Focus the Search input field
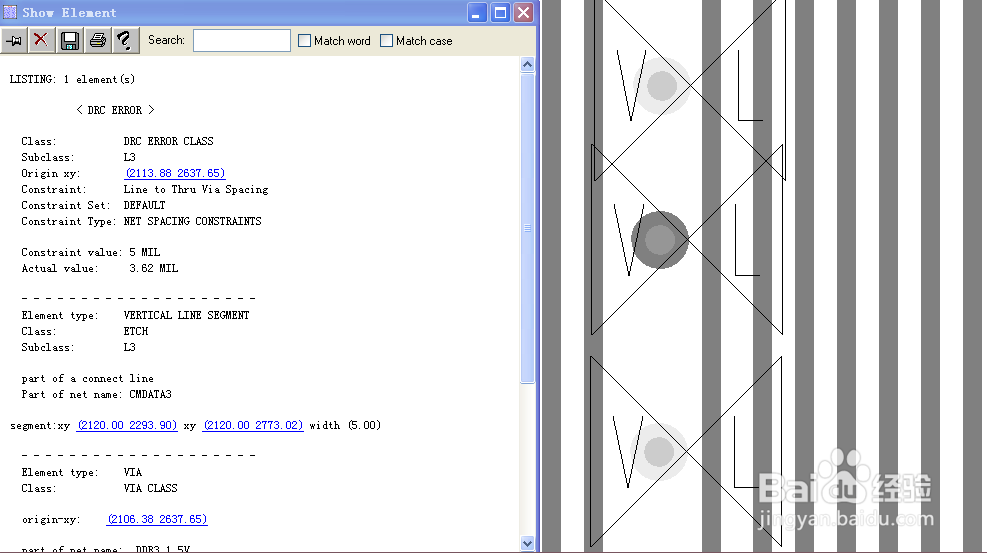 [242, 40]
